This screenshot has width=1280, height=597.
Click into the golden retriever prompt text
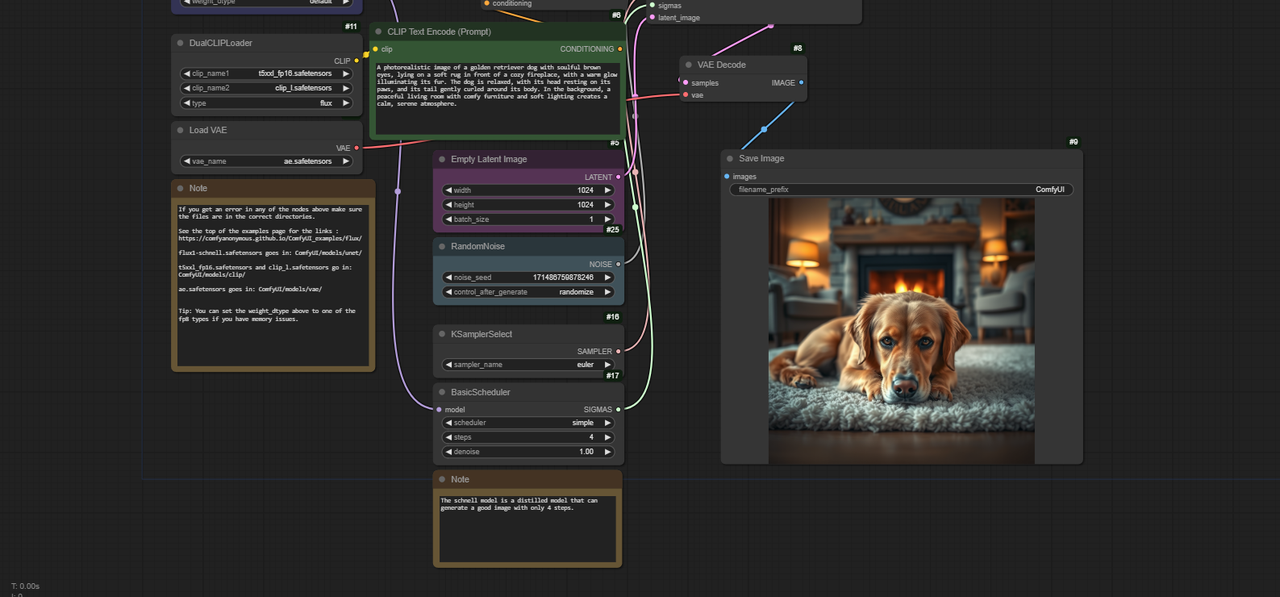[497, 98]
